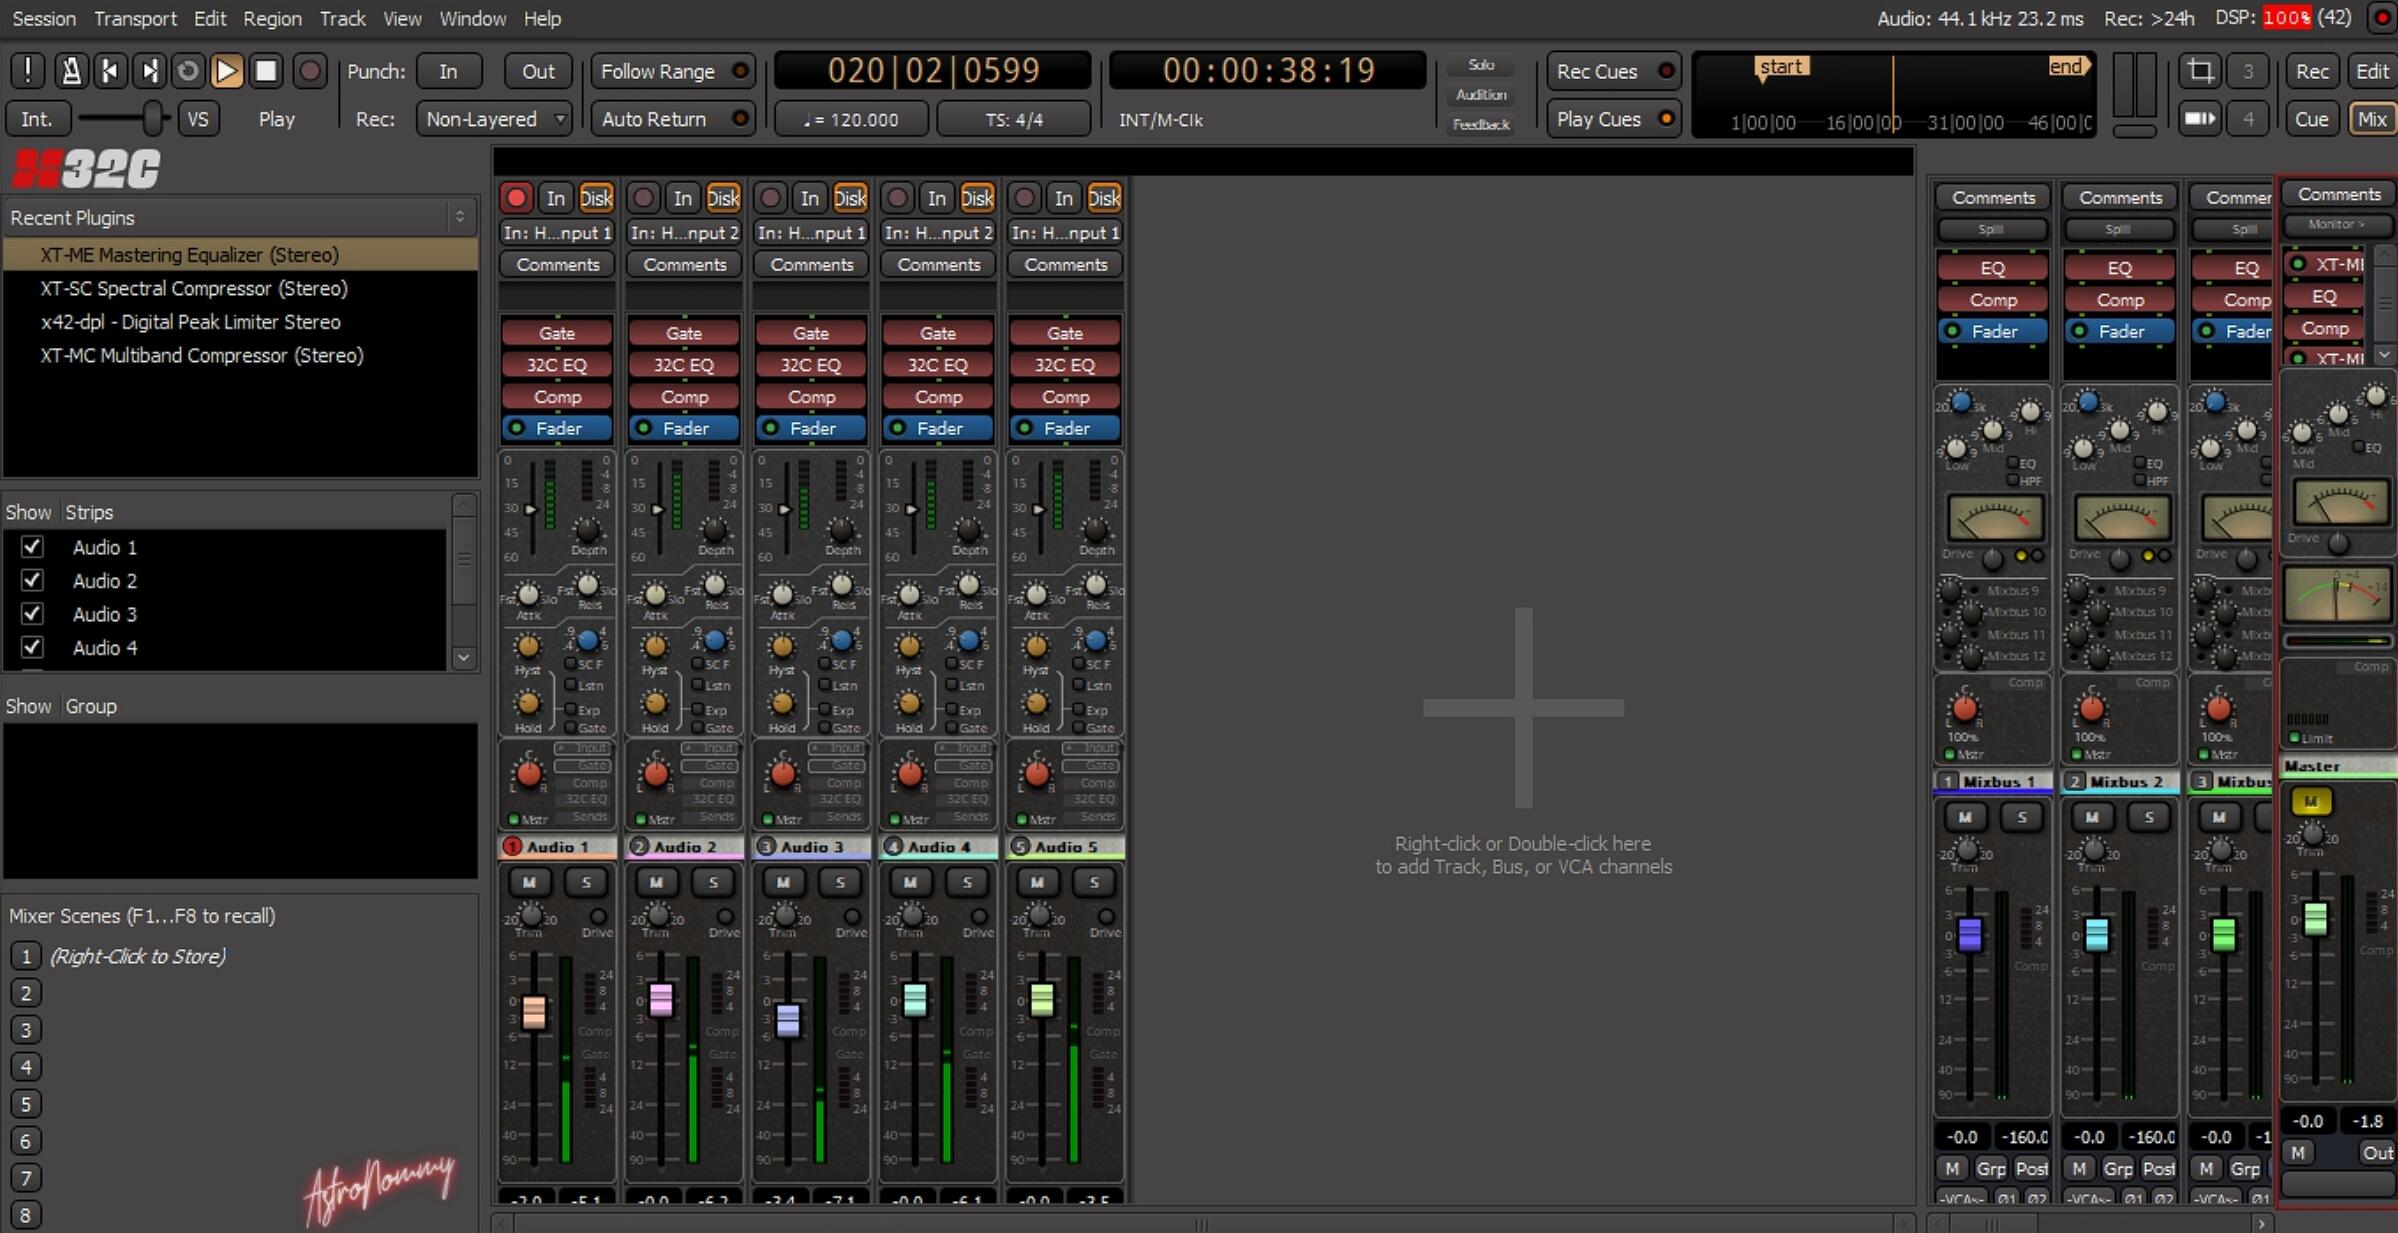Open the Transport menu
Viewport: 2398px width, 1233px height.
135,18
